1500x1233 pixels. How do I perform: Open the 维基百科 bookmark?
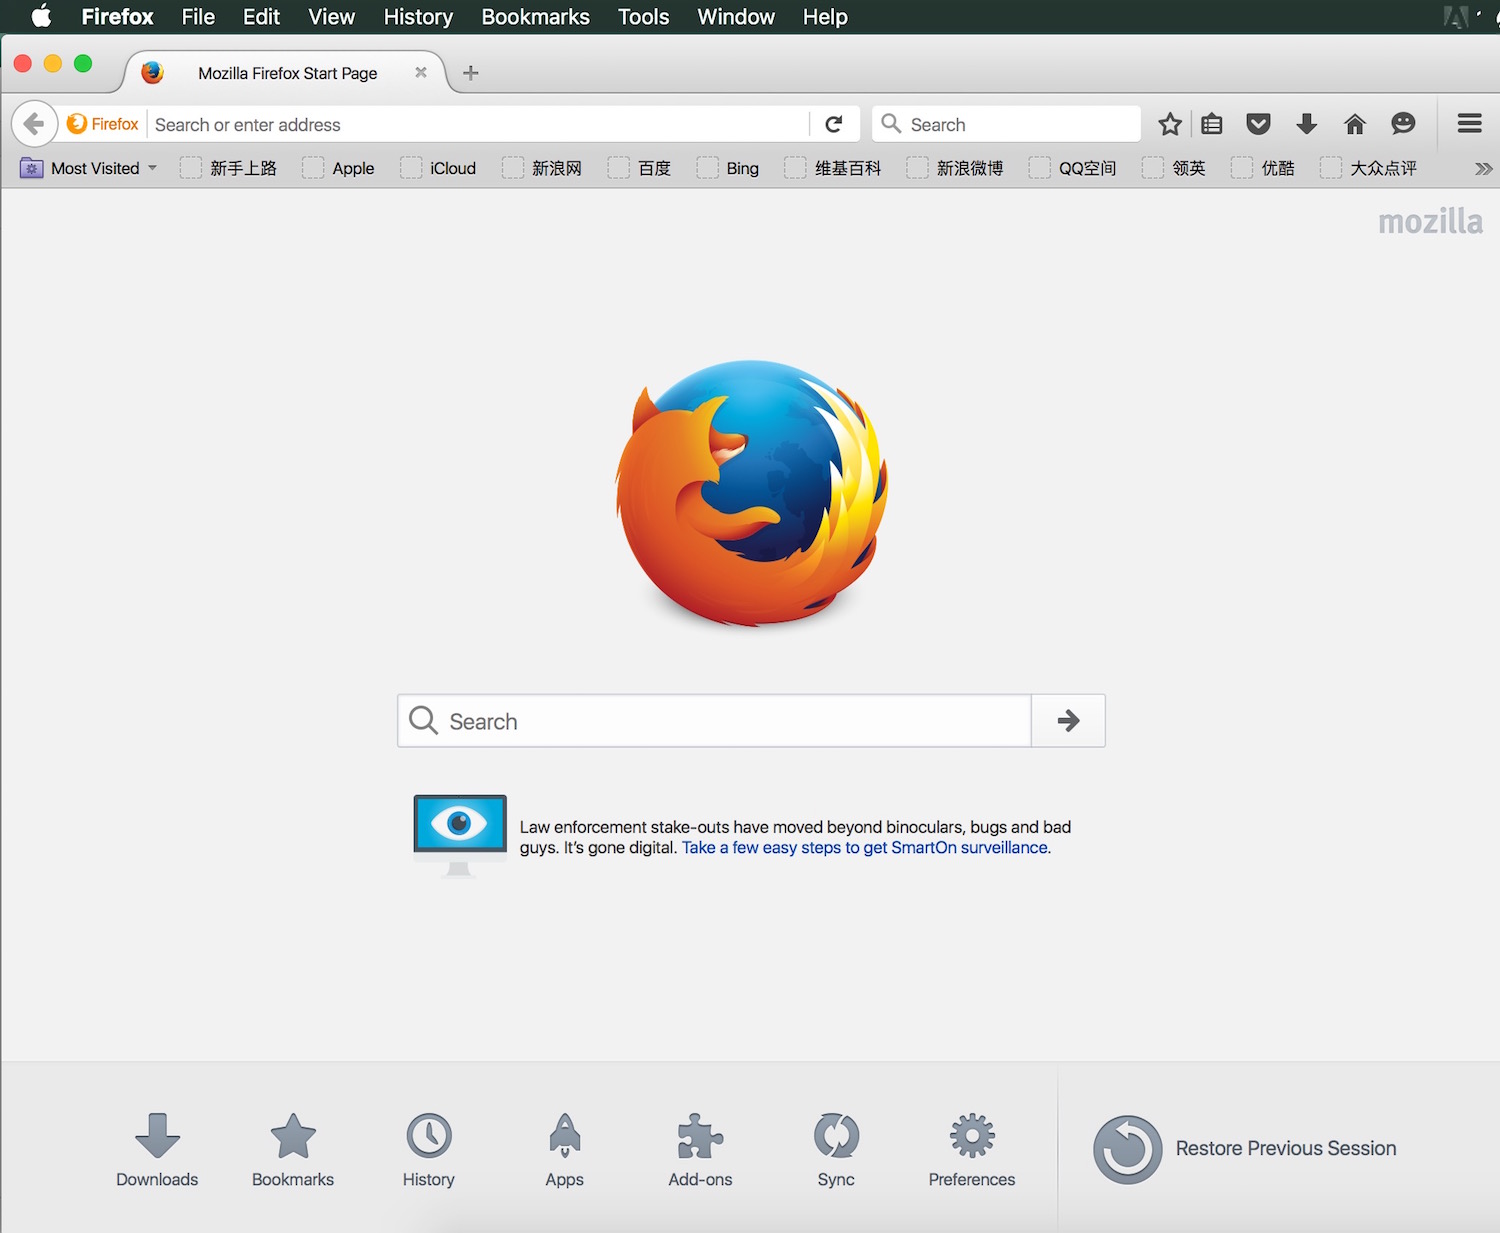pos(834,168)
